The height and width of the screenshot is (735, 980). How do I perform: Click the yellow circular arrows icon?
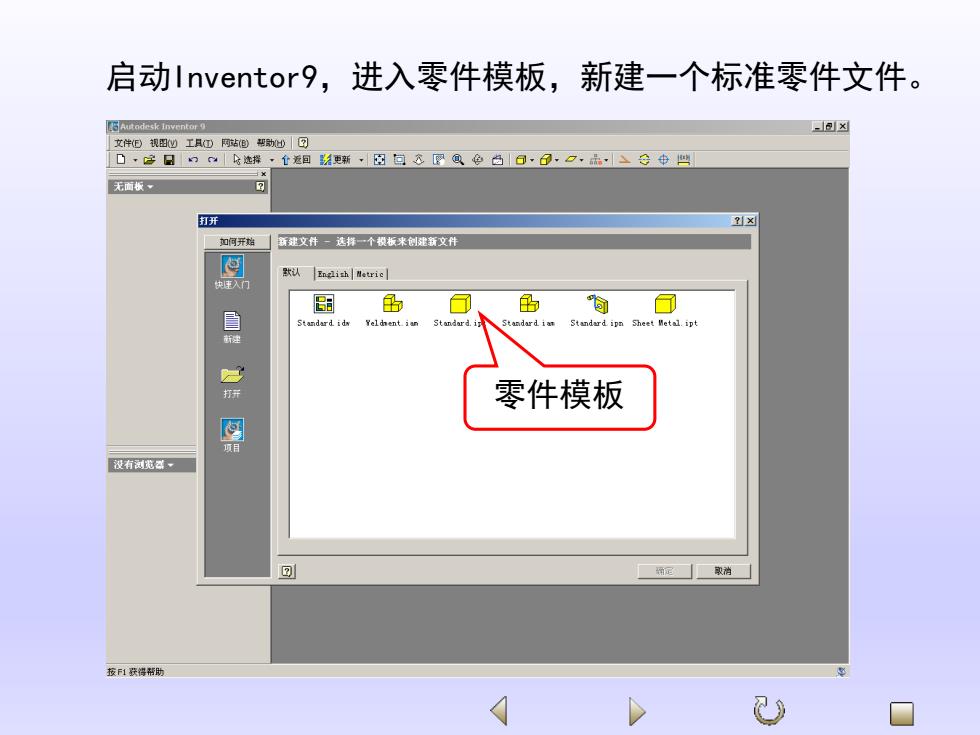coord(644,160)
